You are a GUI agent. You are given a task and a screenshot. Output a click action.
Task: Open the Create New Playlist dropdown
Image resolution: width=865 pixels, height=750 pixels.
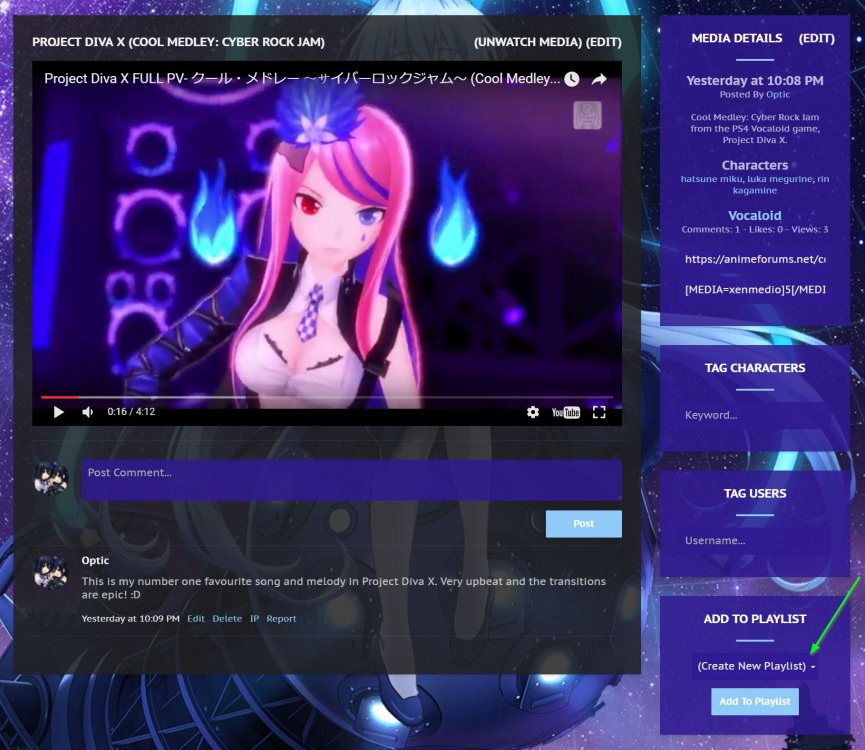pyautogui.click(x=755, y=666)
